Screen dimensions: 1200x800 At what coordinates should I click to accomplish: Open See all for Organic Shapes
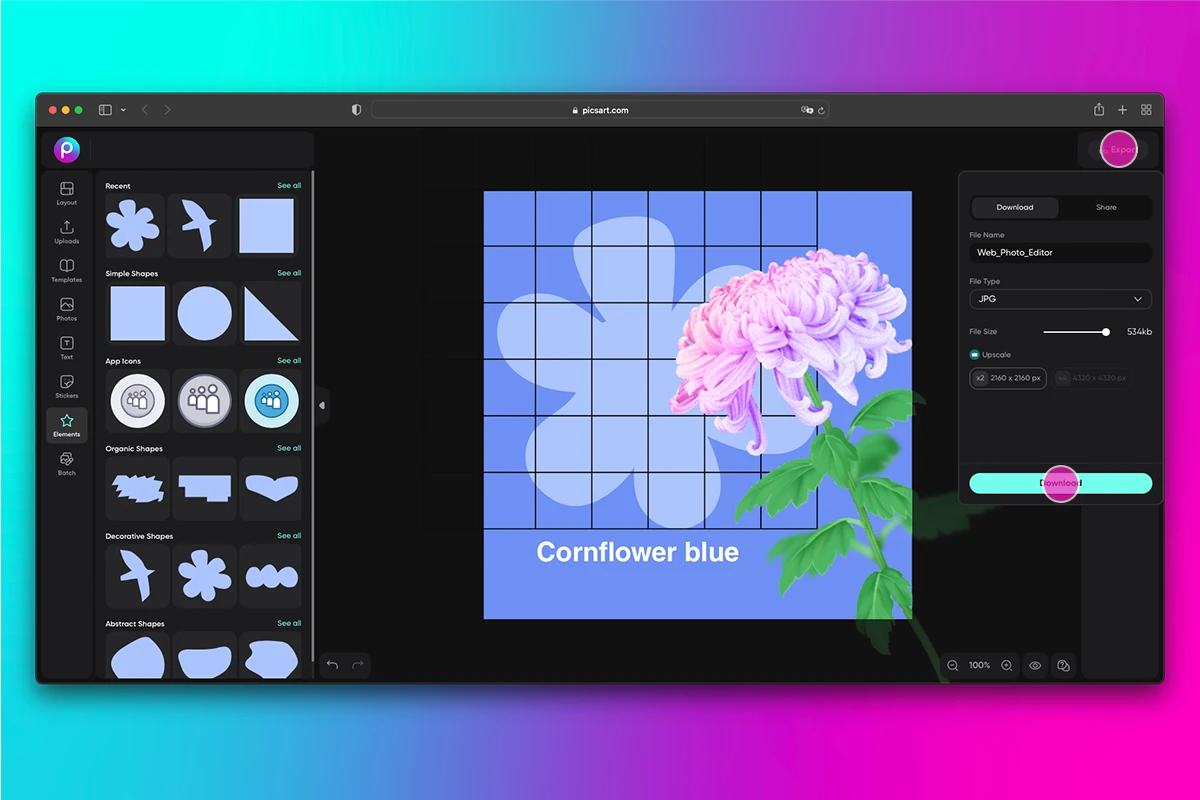pos(290,448)
